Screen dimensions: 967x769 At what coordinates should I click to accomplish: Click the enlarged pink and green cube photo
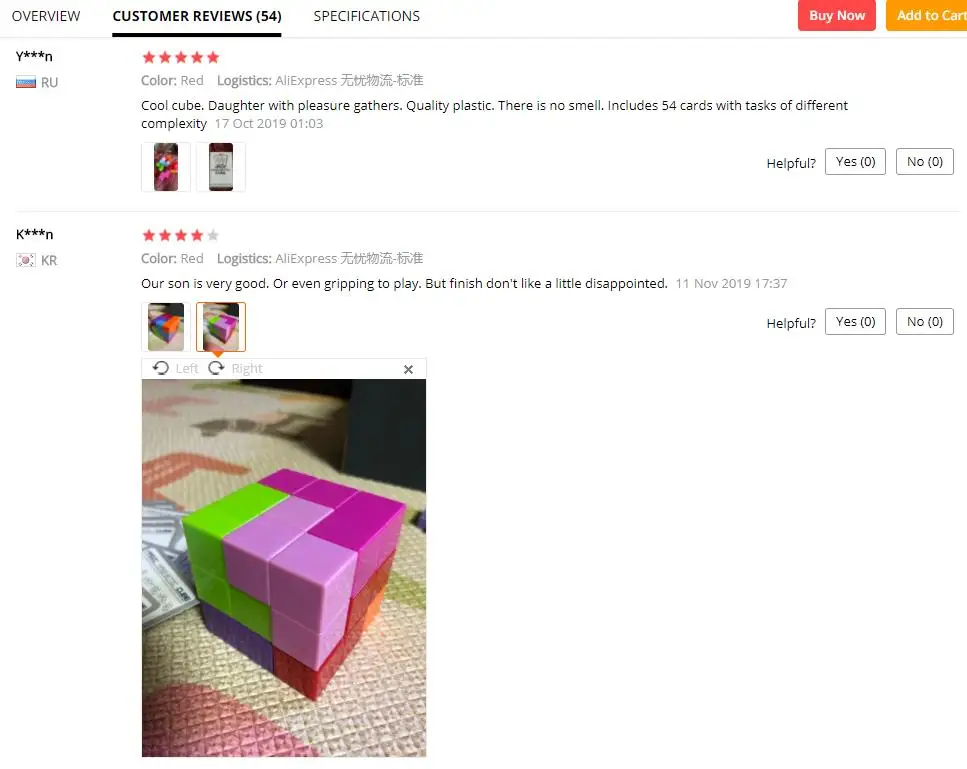point(284,568)
